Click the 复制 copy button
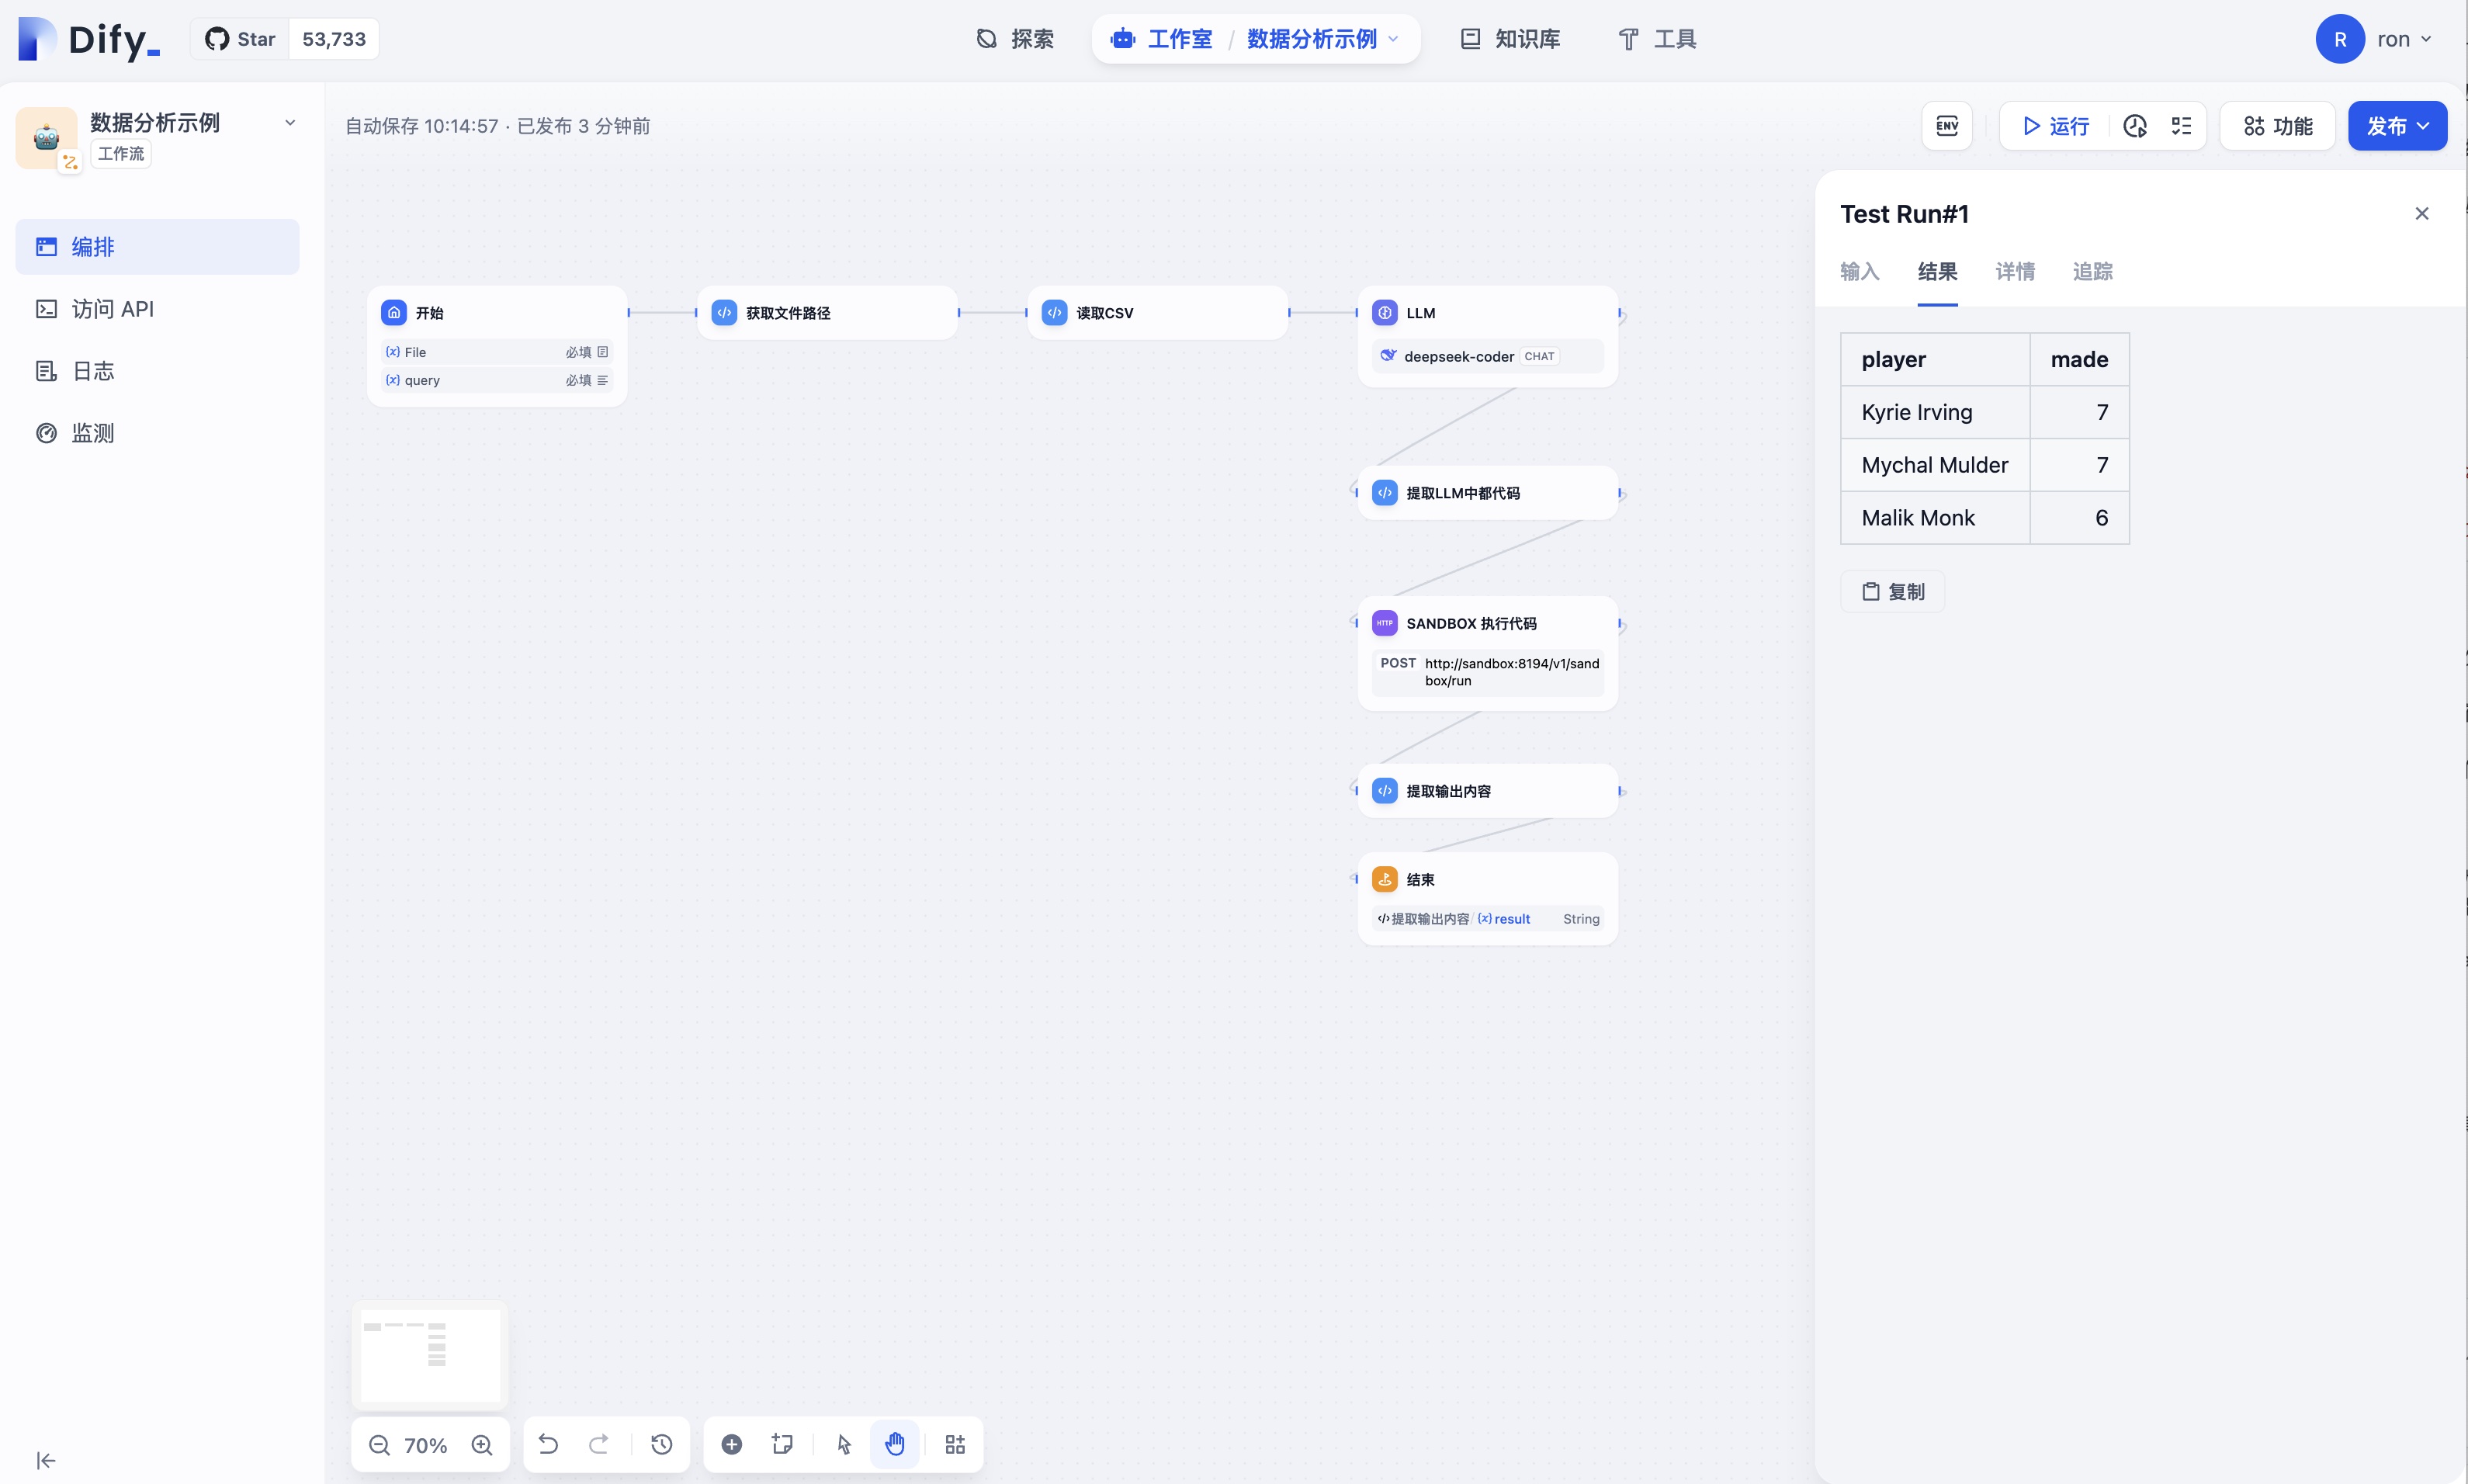2468x1484 pixels. (x=1893, y=592)
